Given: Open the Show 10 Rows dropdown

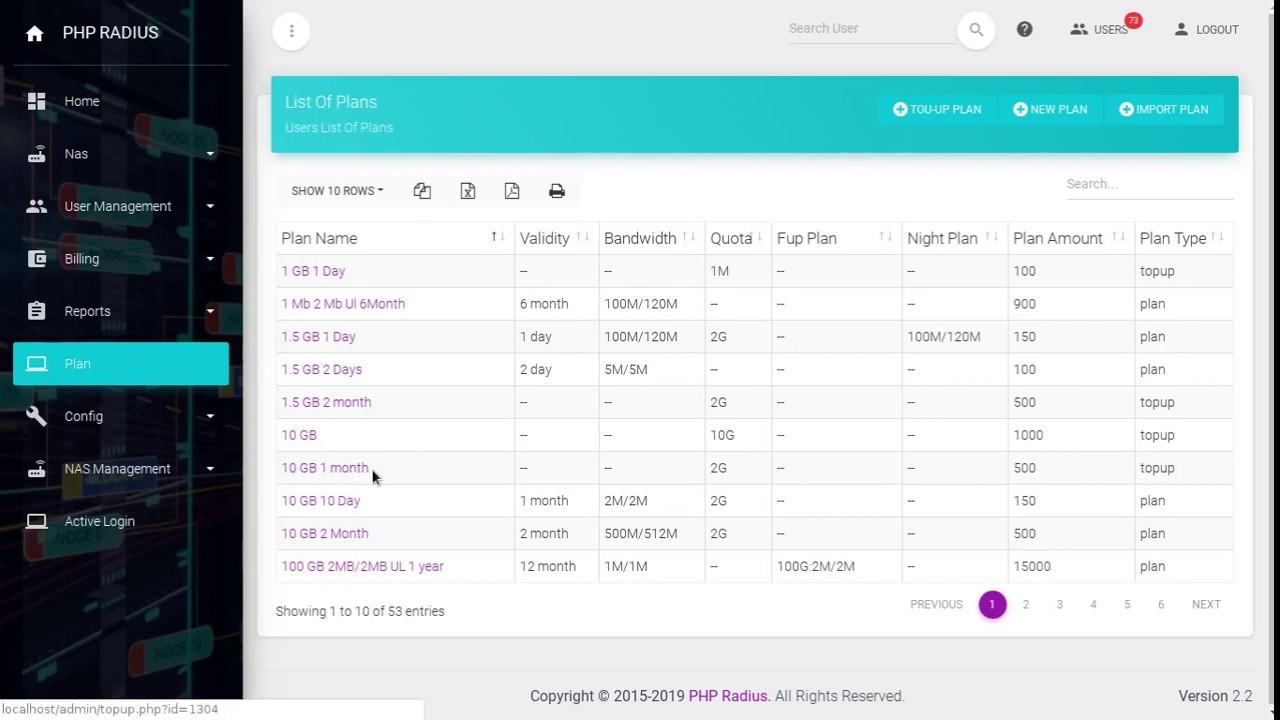Looking at the screenshot, I should (x=337, y=191).
